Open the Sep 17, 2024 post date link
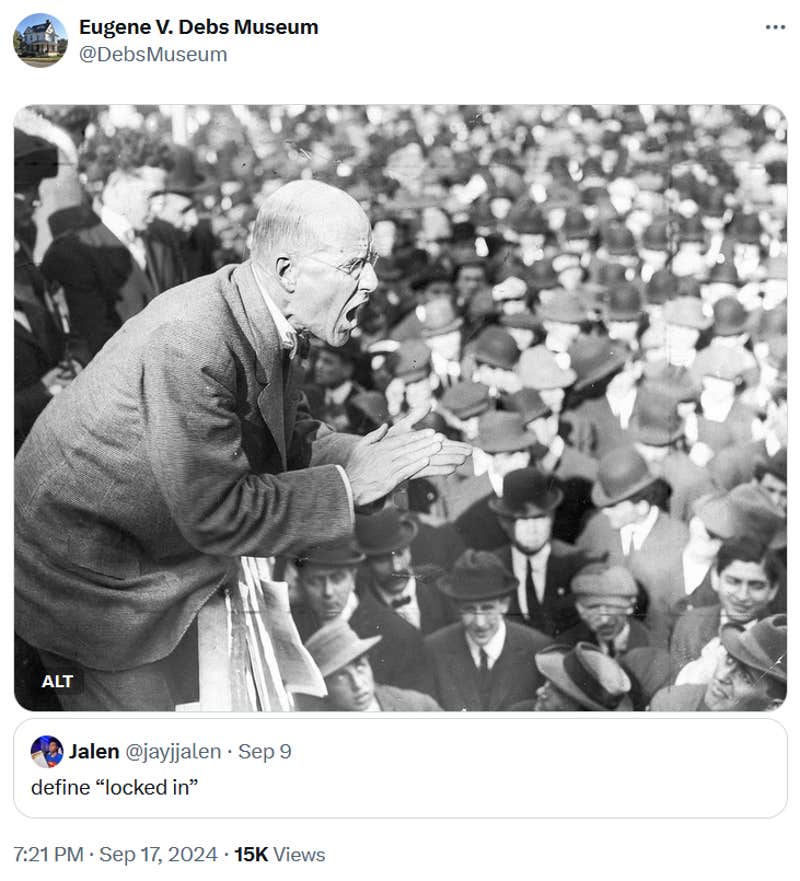The width and height of the screenshot is (800, 881). coord(158,854)
